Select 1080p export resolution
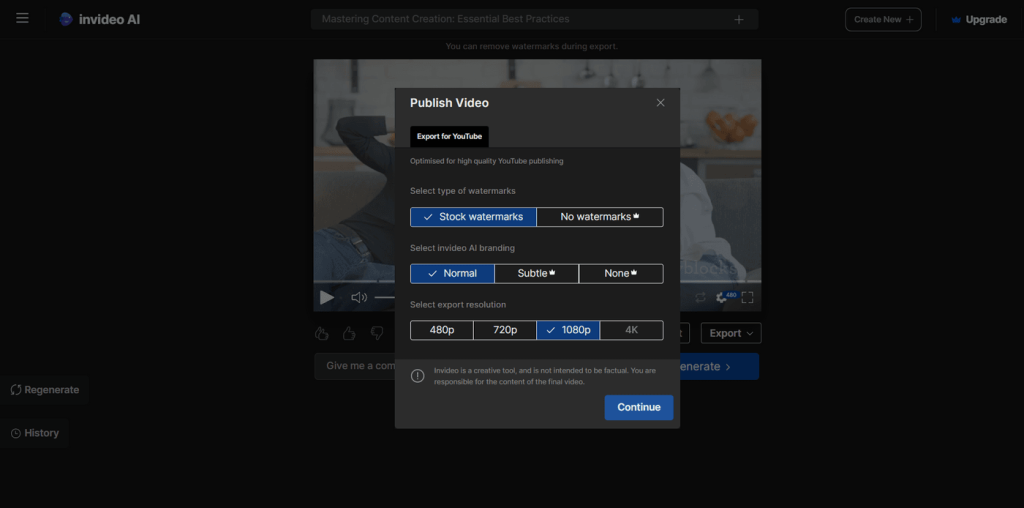 coord(568,330)
